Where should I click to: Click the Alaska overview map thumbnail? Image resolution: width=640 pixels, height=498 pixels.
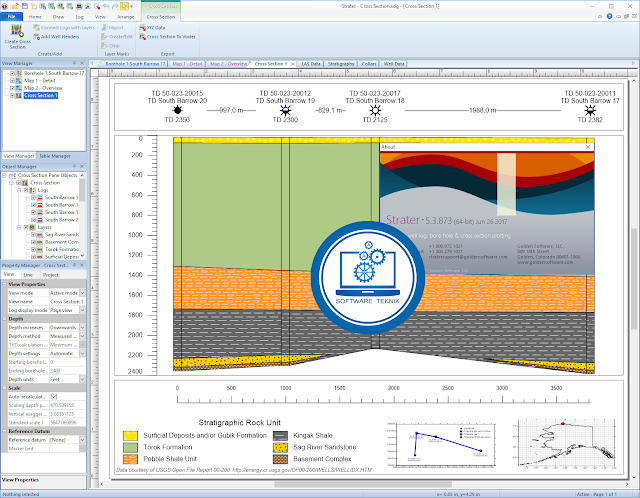(567, 442)
